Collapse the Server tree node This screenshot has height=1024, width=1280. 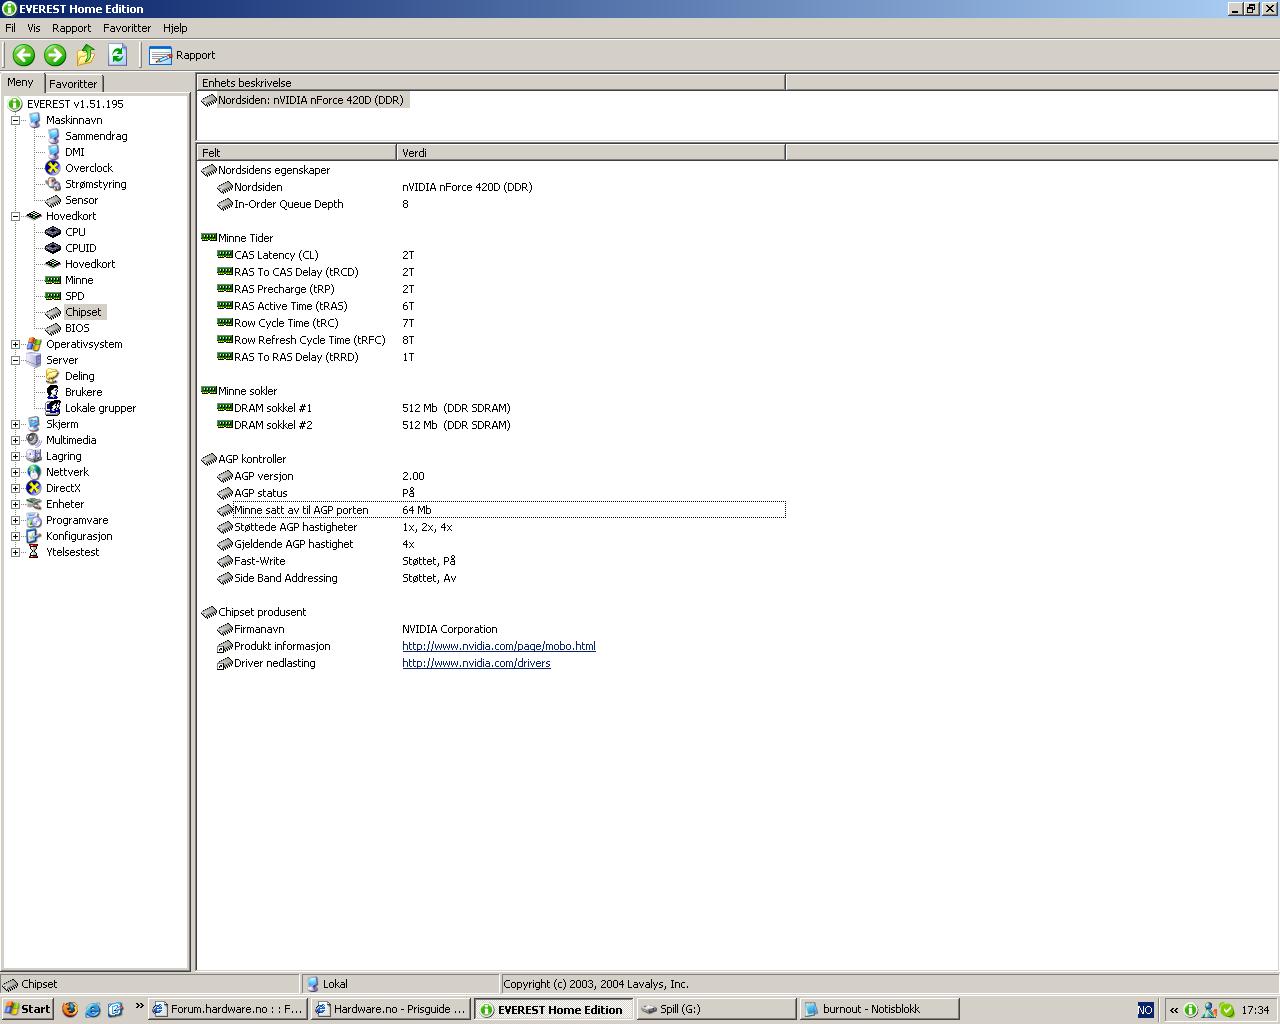16,360
